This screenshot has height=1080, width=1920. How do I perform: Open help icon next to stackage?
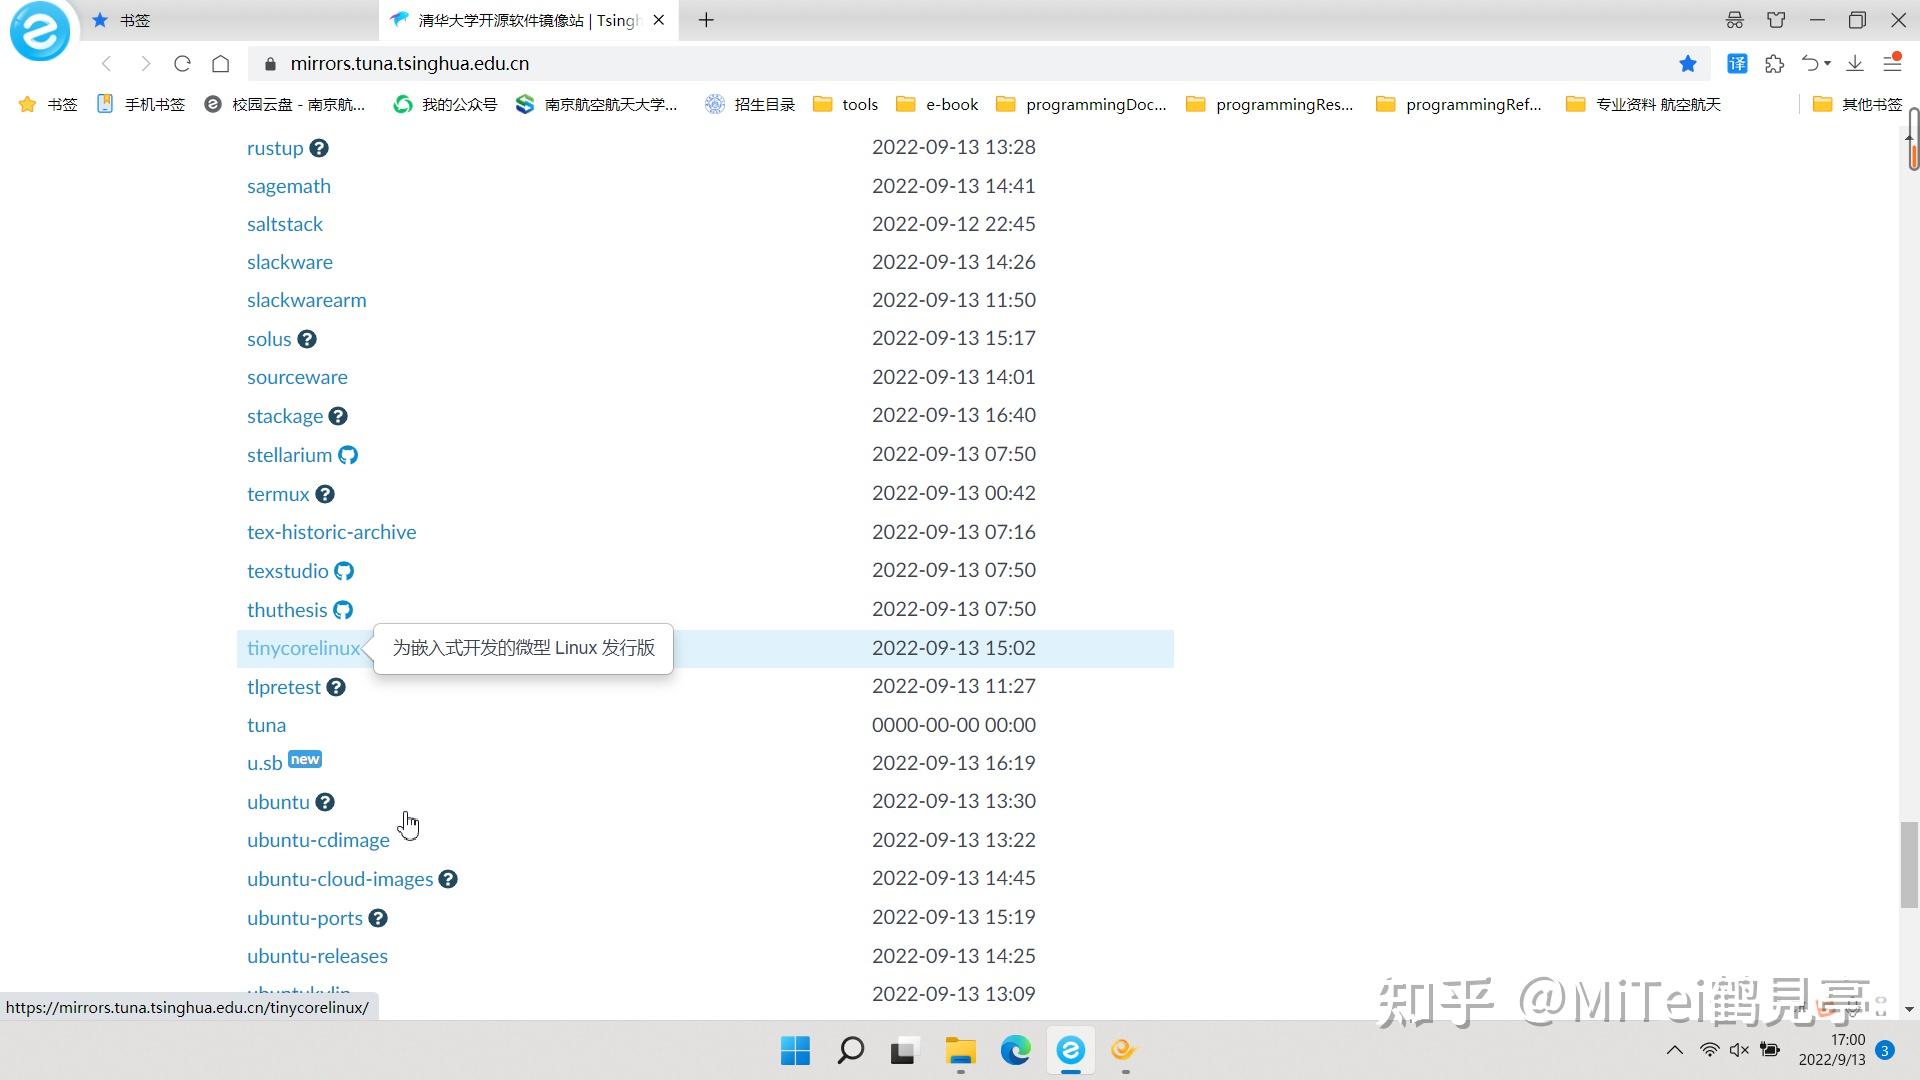[338, 416]
